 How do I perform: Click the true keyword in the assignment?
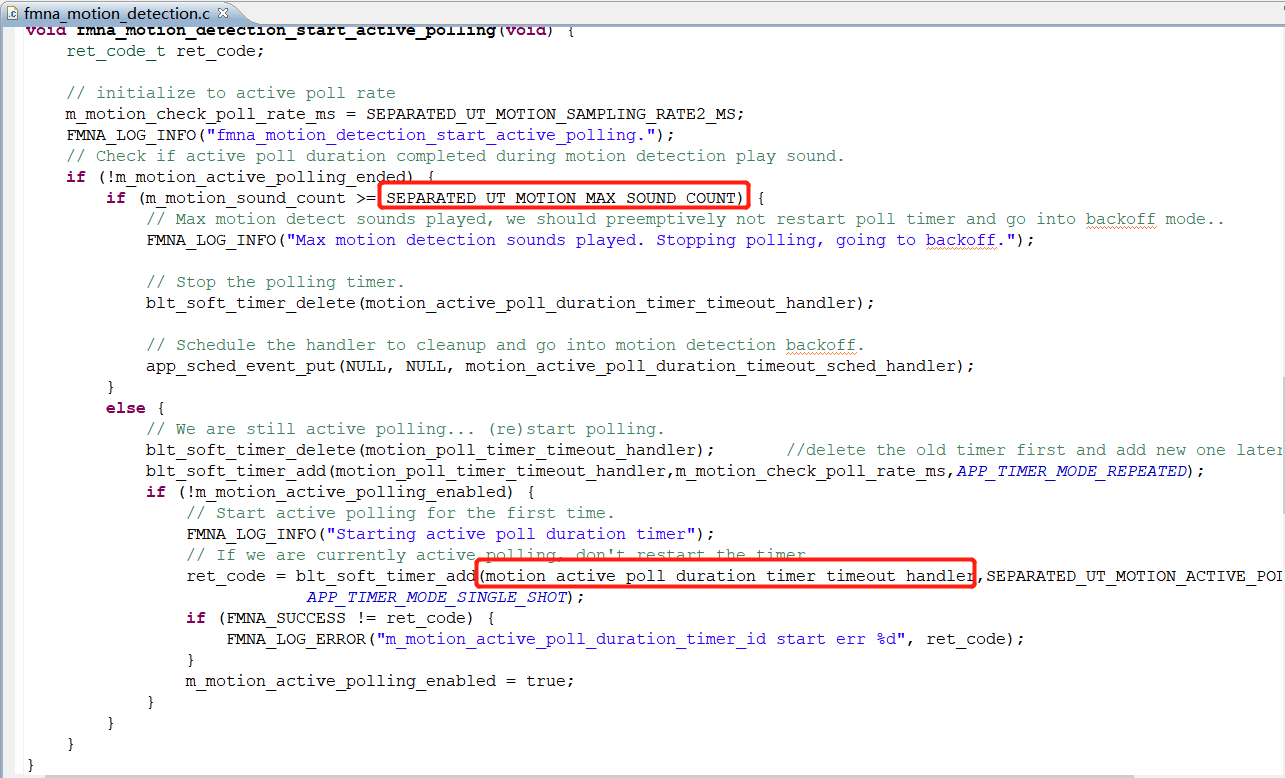555,681
